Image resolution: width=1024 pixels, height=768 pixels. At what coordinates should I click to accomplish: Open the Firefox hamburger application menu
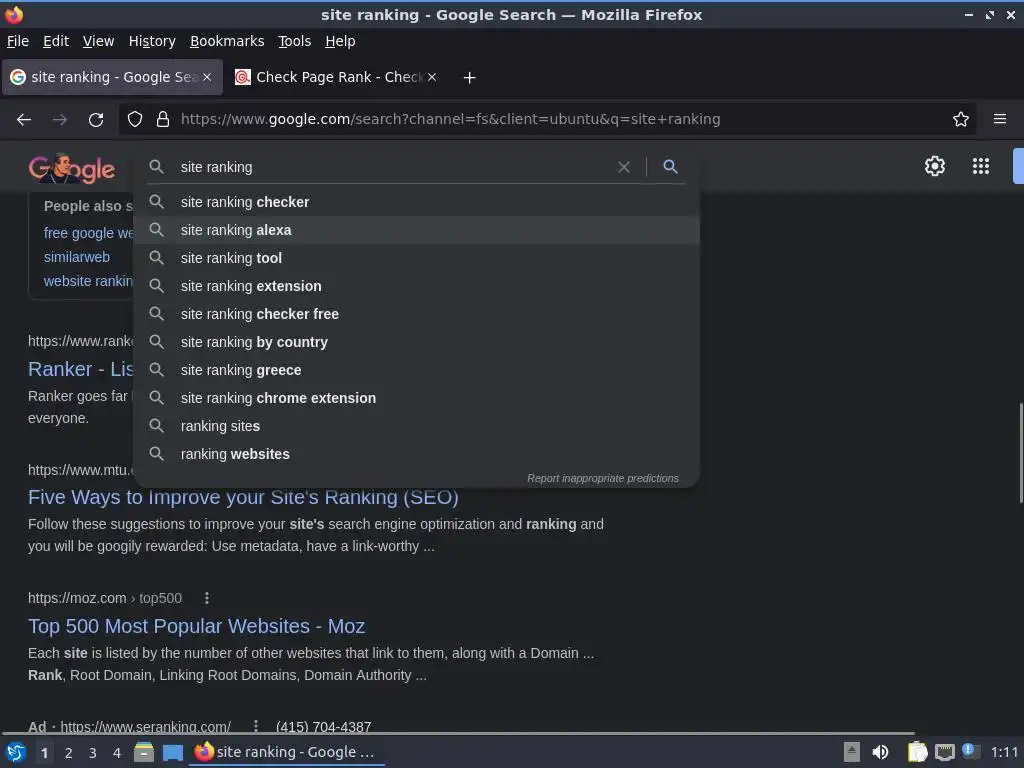tap(1000, 119)
